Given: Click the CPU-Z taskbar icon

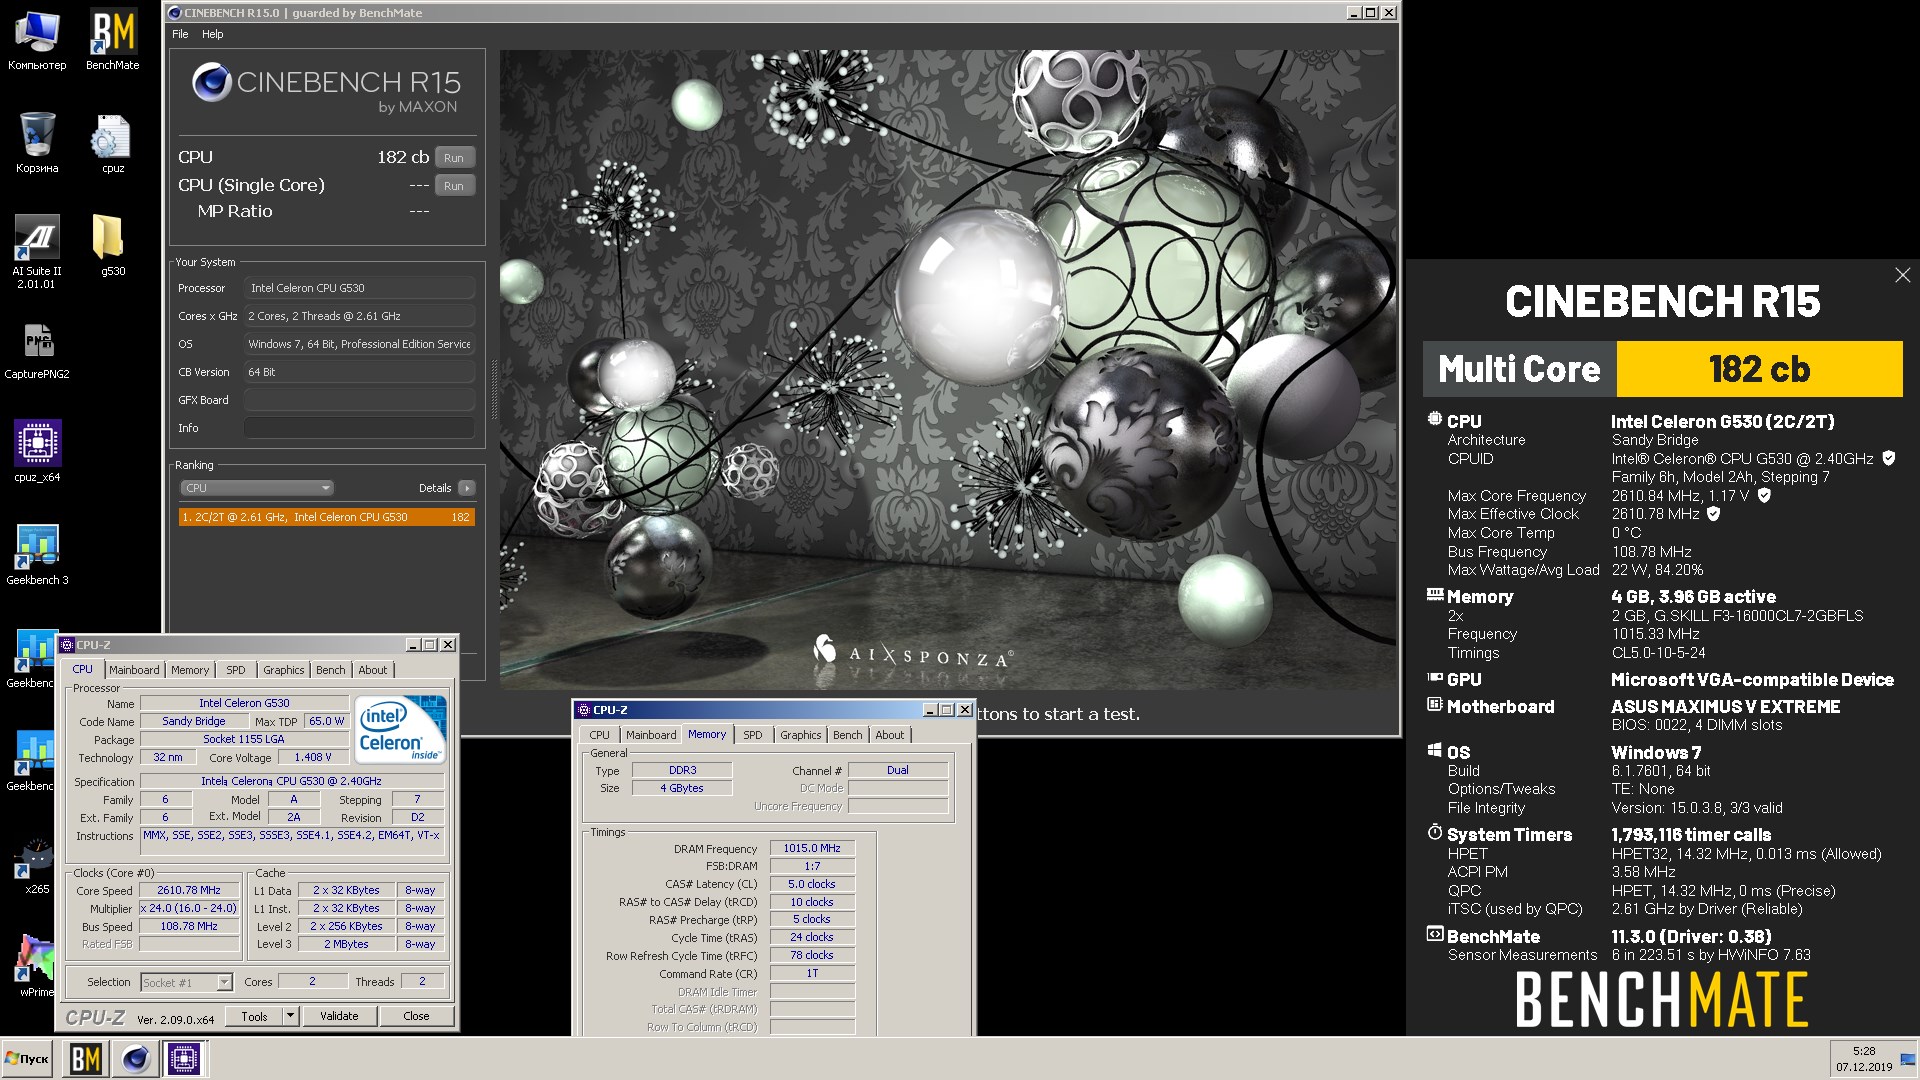Looking at the screenshot, I should pyautogui.click(x=183, y=1058).
